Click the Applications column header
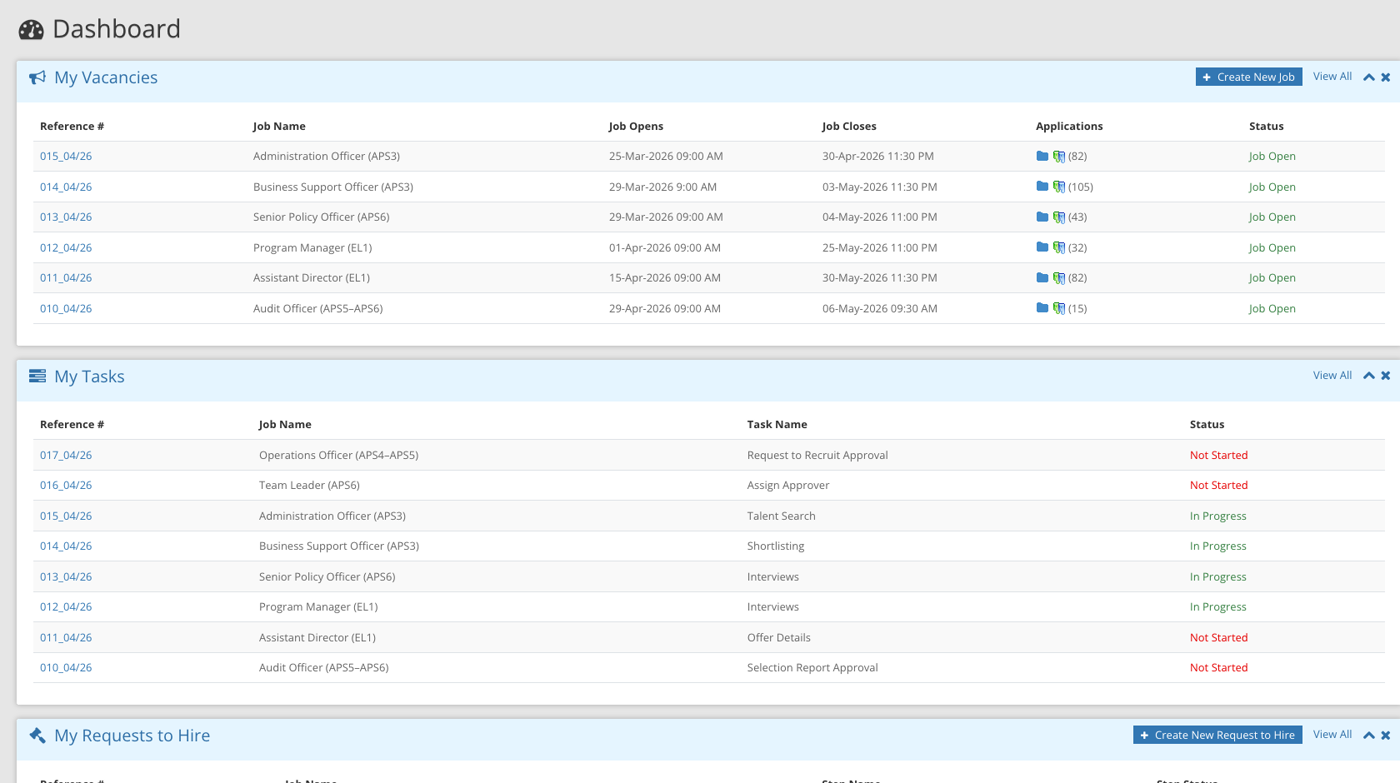Image resolution: width=1400 pixels, height=783 pixels. (1069, 126)
